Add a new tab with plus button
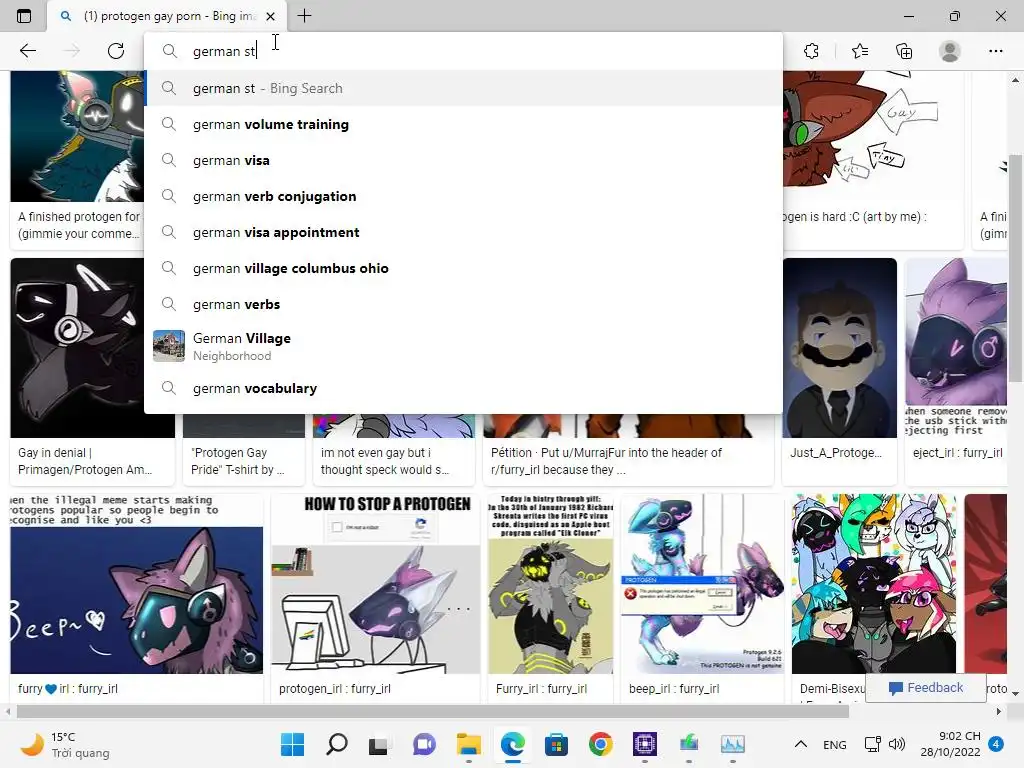This screenshot has width=1024, height=768. 304,16
